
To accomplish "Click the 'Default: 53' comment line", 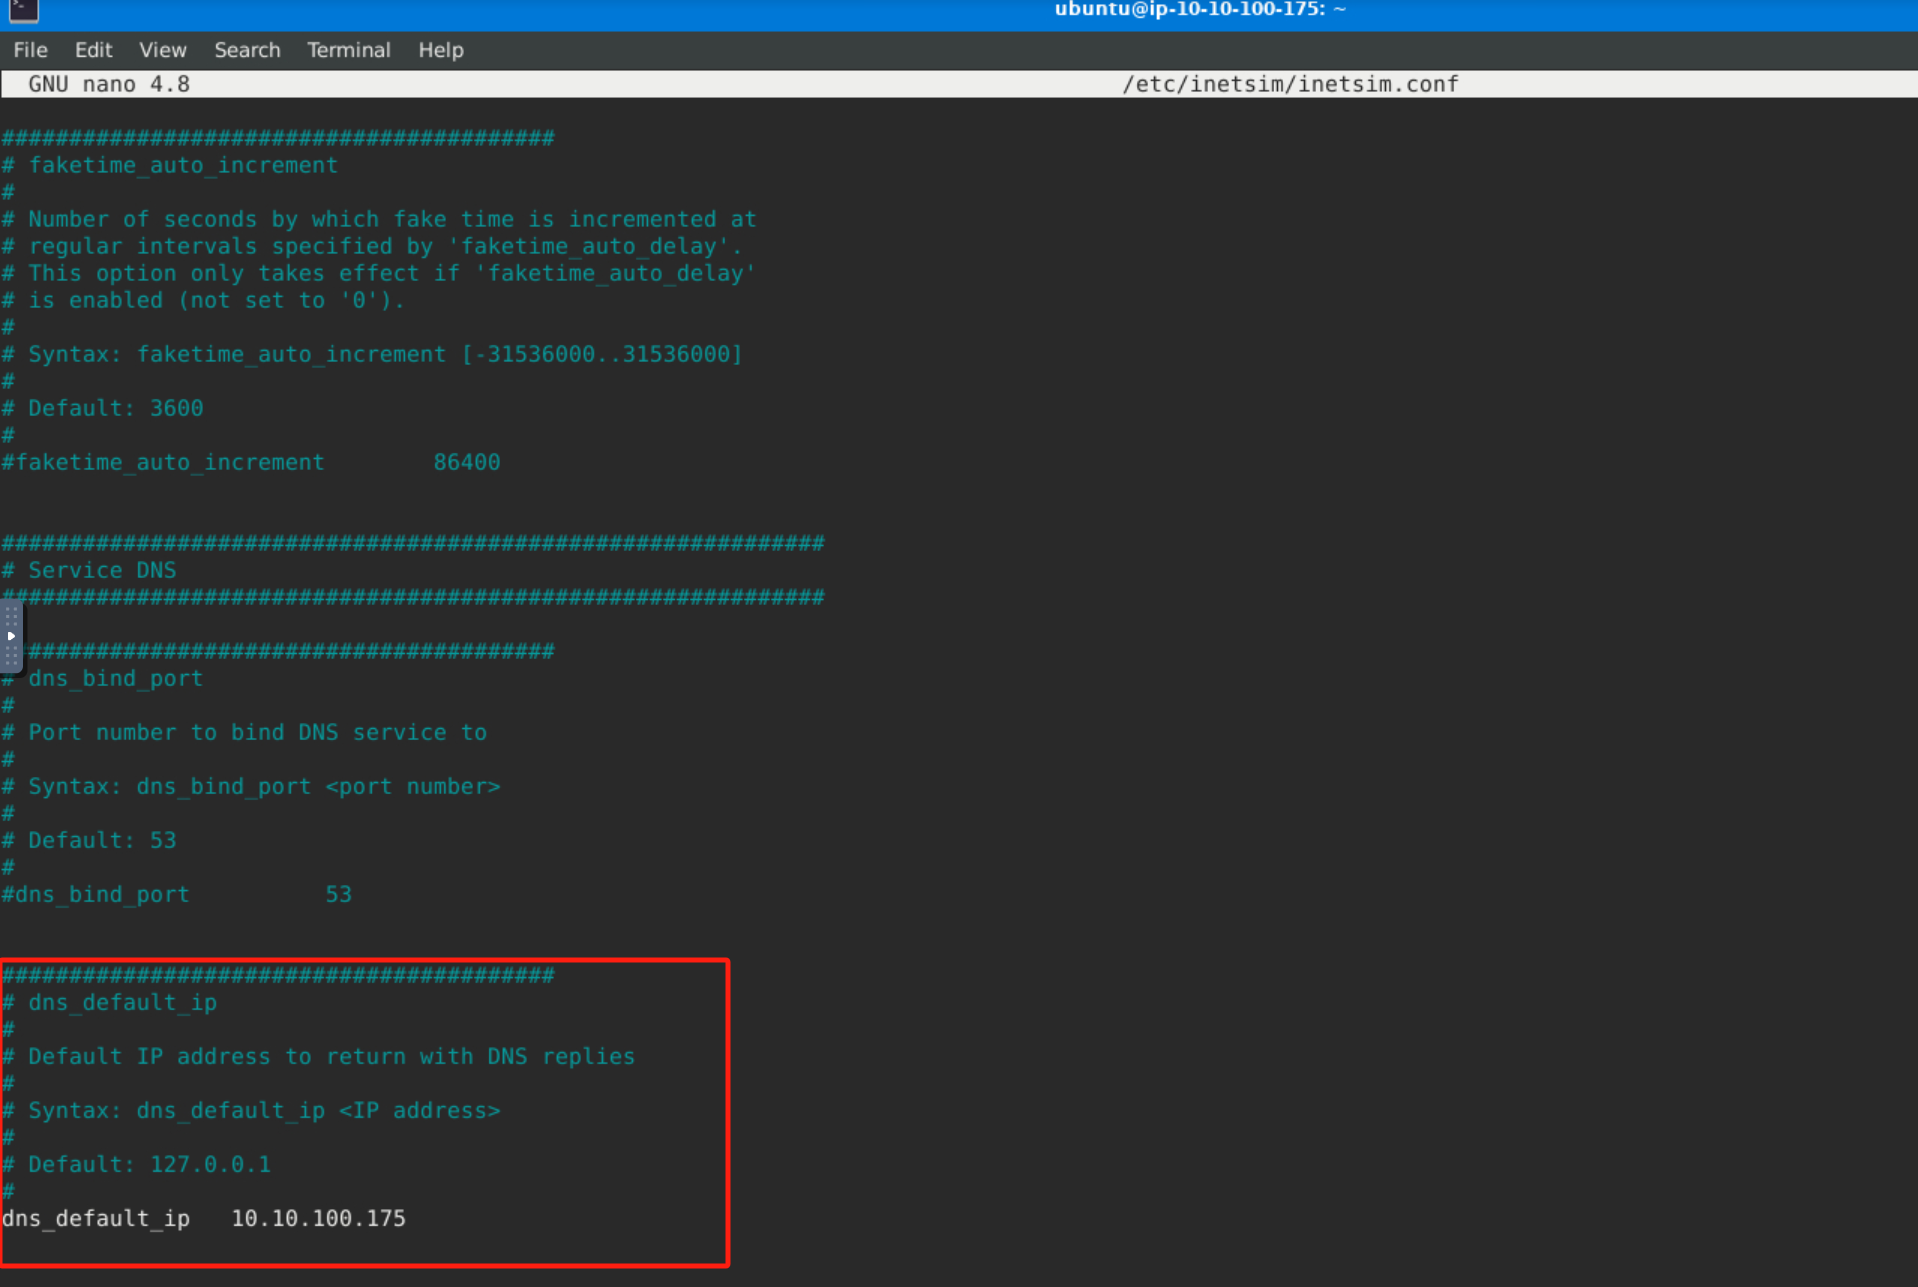I will (89, 840).
